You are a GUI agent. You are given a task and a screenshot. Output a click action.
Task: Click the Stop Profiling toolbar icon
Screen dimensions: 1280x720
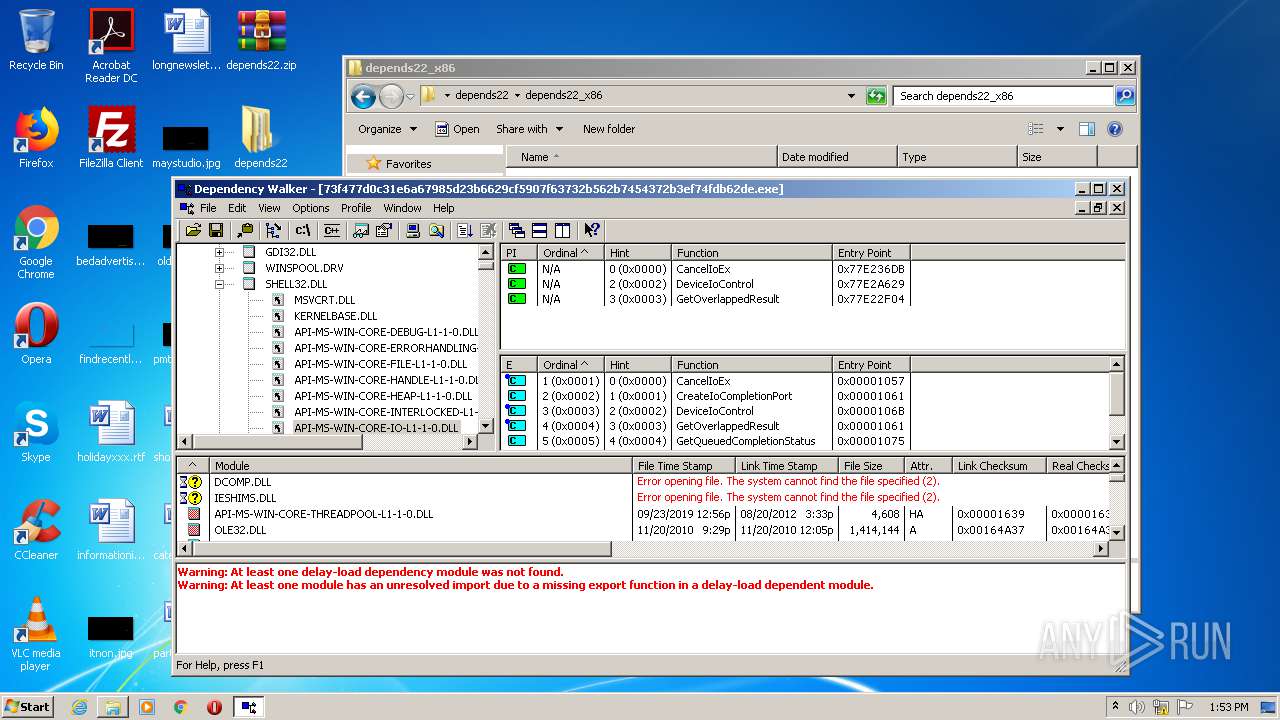point(488,230)
